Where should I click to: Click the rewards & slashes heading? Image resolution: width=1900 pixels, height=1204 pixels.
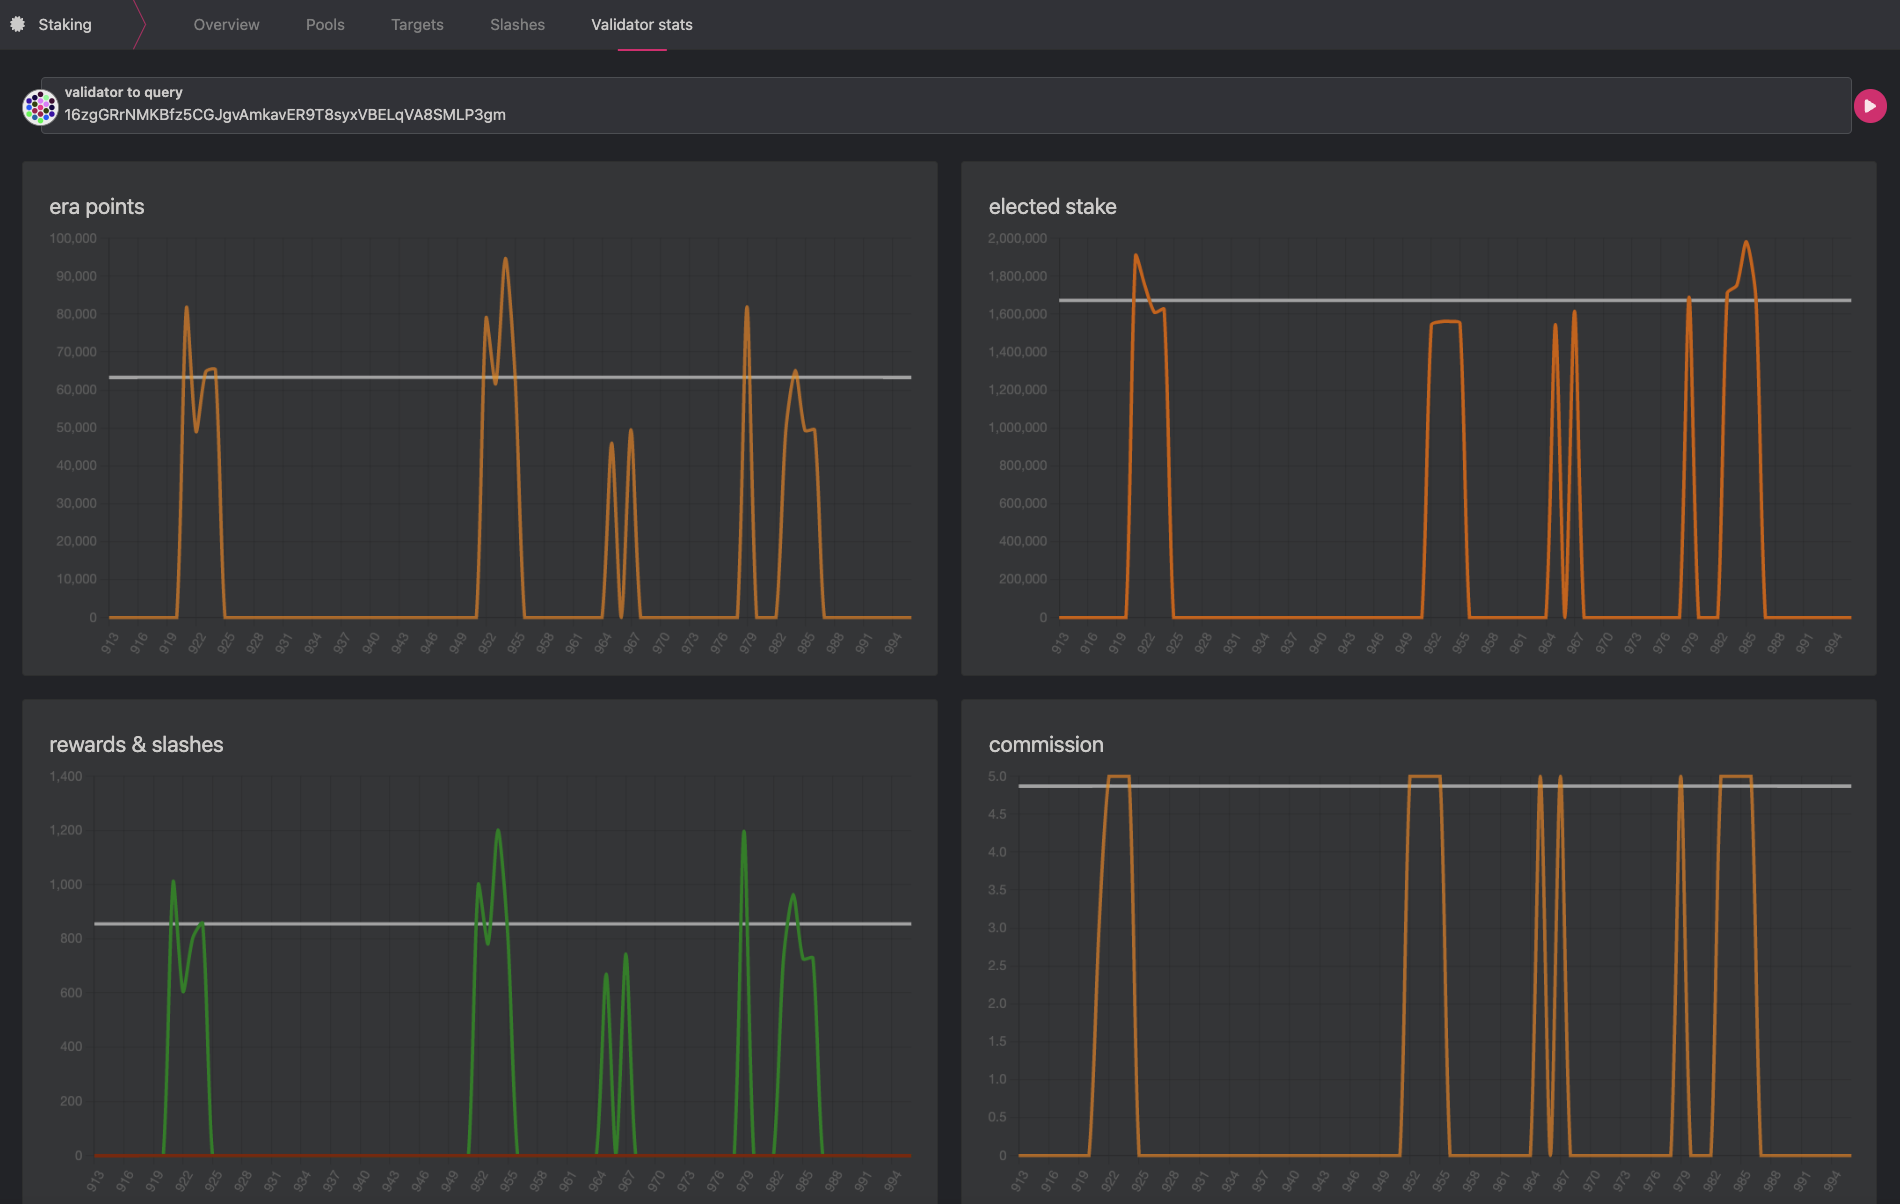pos(137,744)
